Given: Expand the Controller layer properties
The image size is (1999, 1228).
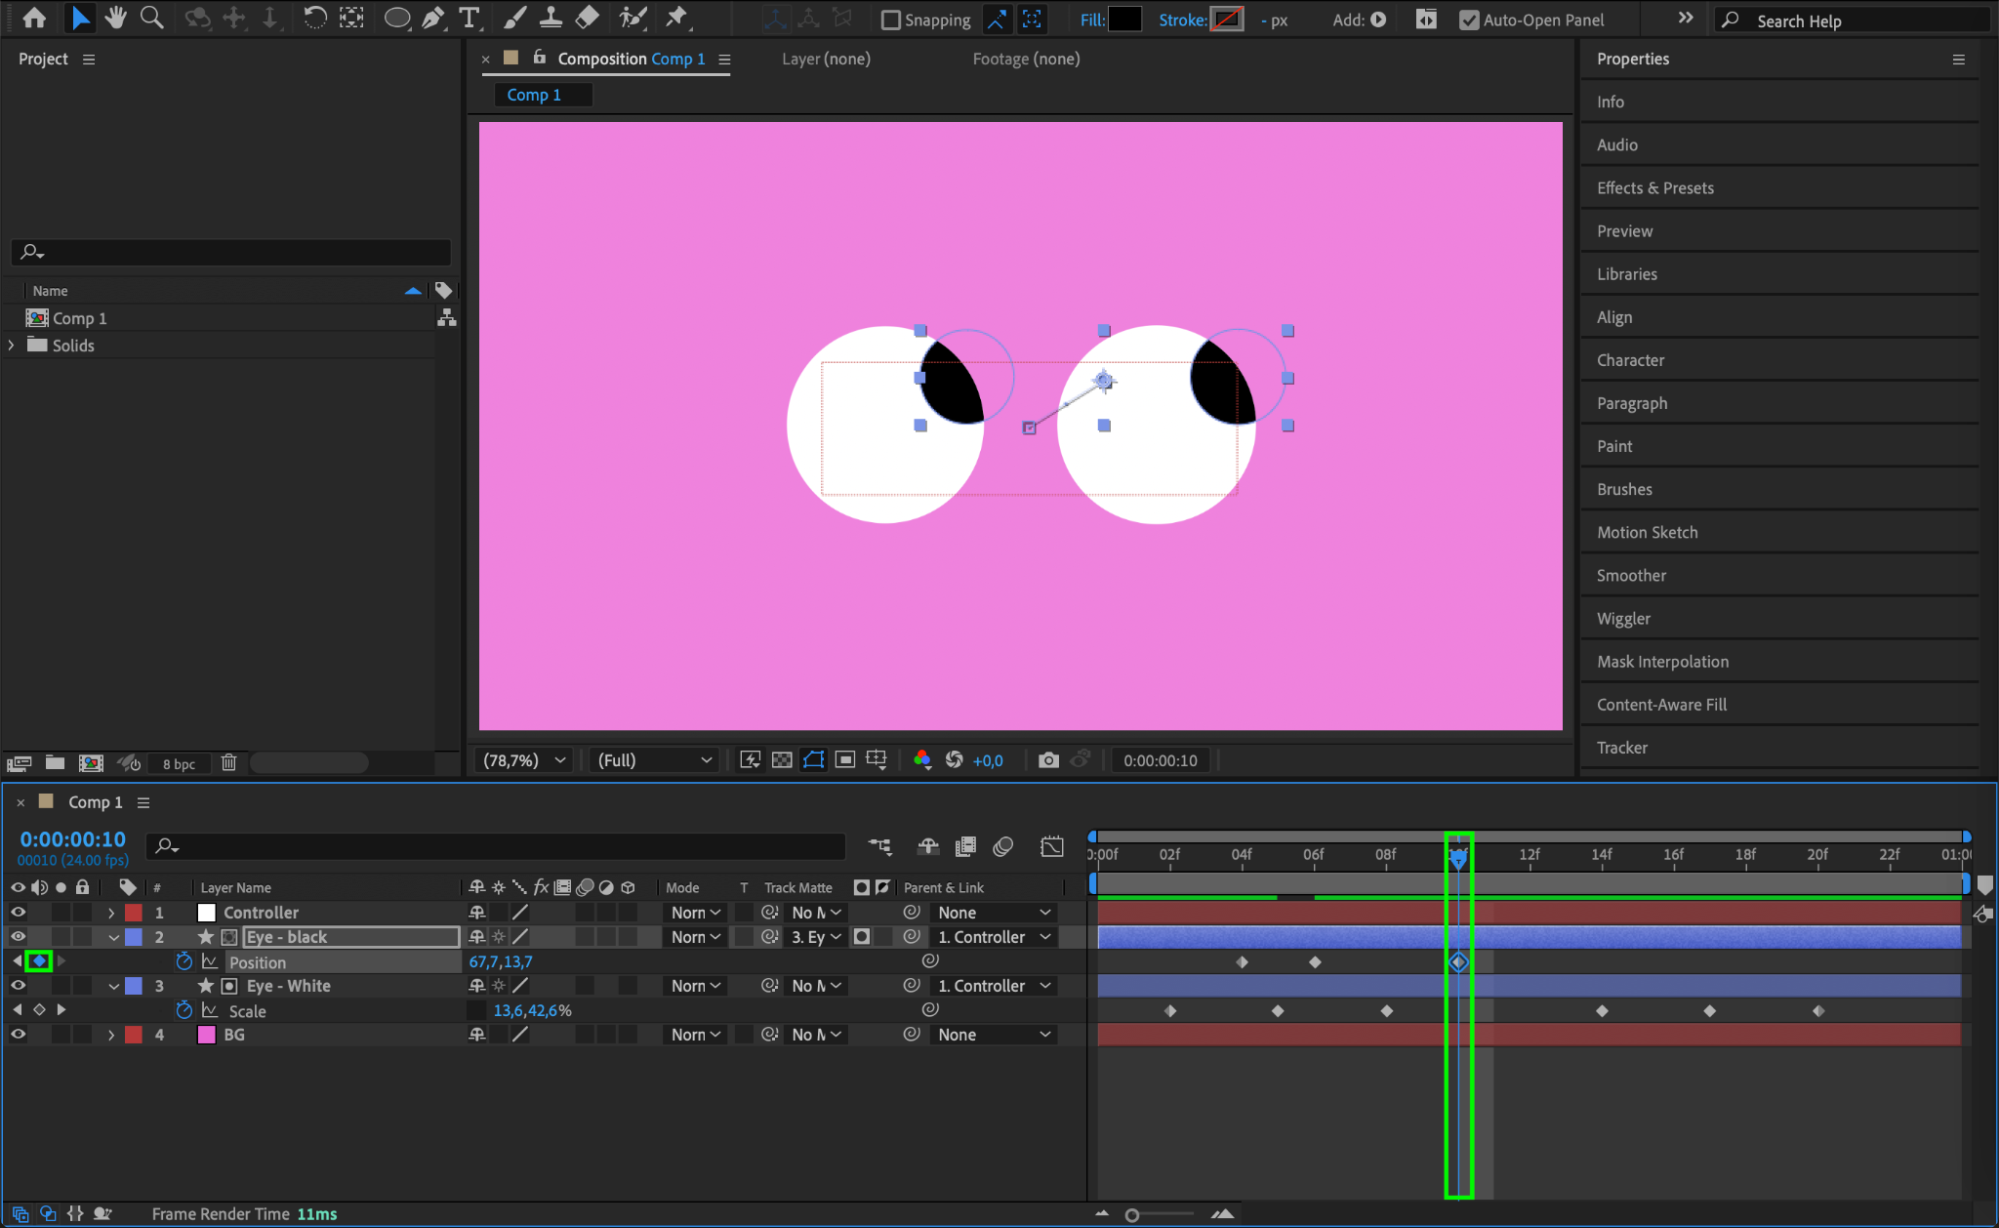Looking at the screenshot, I should coord(111,913).
